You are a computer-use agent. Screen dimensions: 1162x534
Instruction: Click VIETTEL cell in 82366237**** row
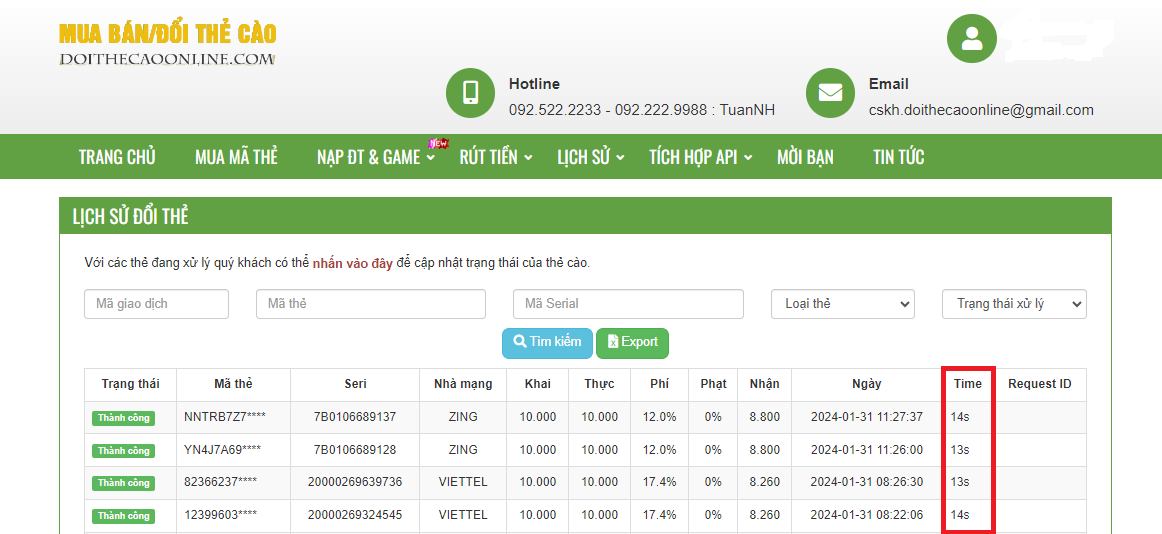point(463,482)
